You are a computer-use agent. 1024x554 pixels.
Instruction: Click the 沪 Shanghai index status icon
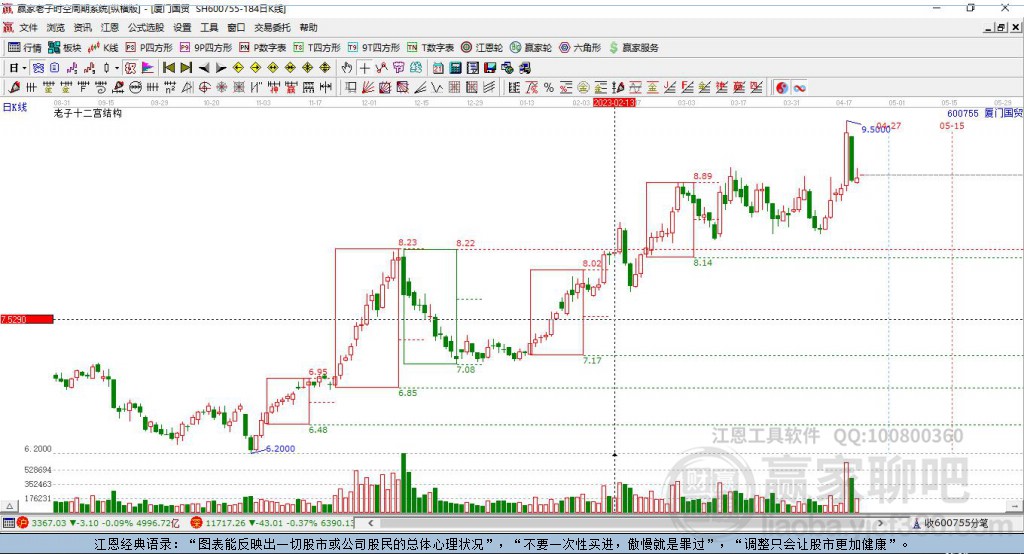point(23,523)
